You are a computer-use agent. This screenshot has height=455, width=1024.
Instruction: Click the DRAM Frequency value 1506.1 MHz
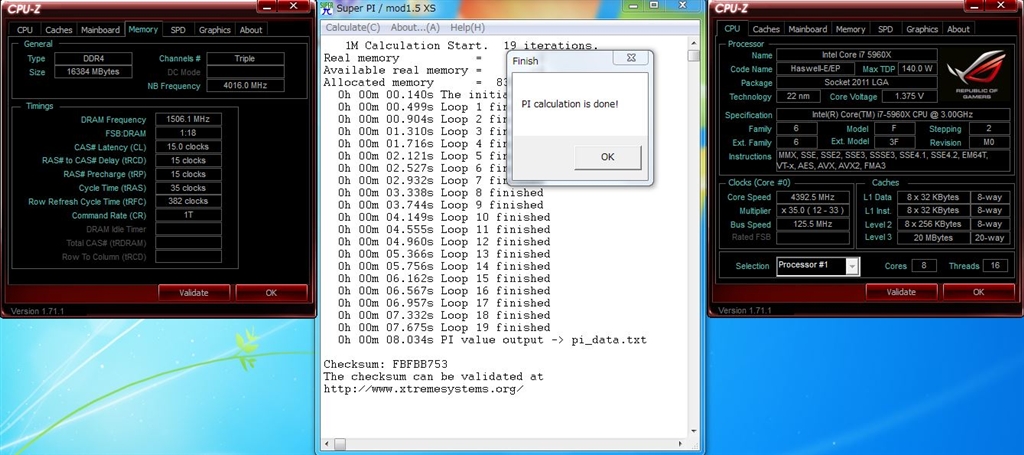coord(188,119)
